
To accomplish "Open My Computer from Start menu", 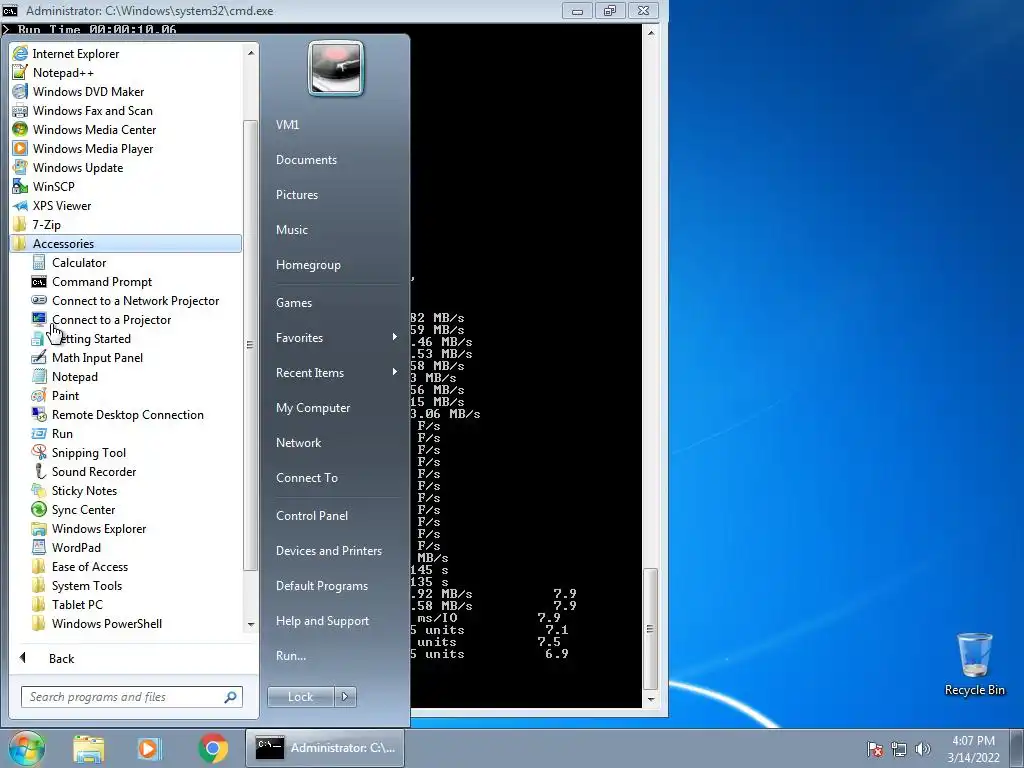I will point(313,408).
